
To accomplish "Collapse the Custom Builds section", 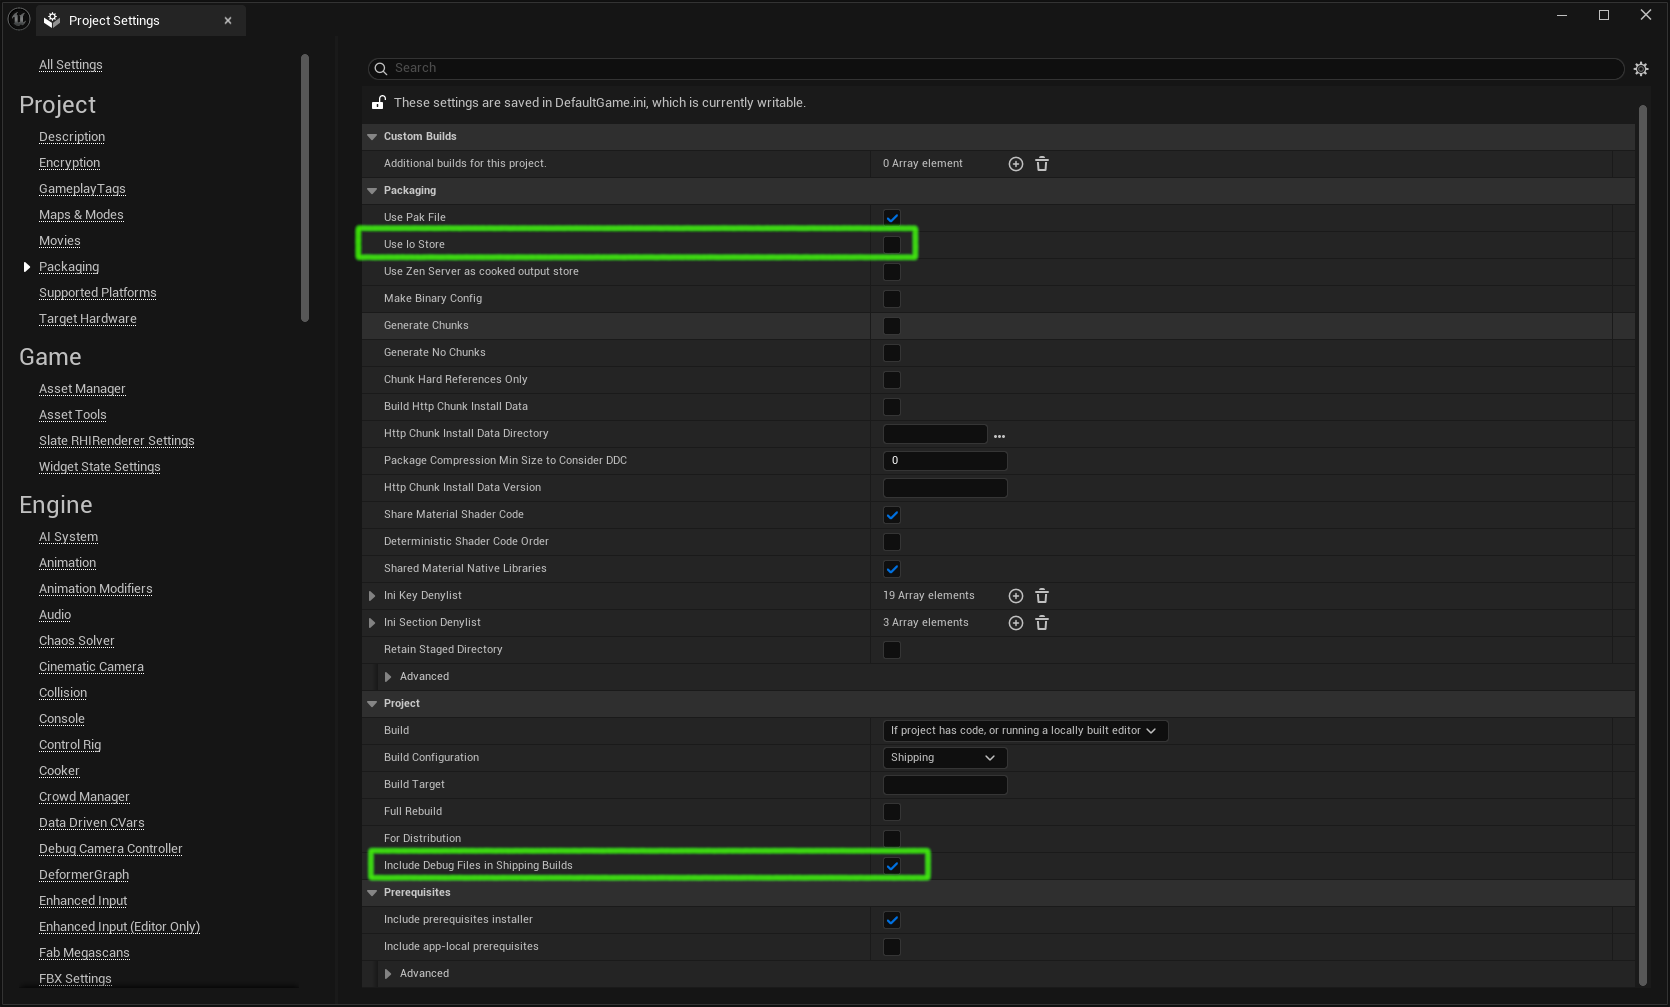I will click(372, 137).
